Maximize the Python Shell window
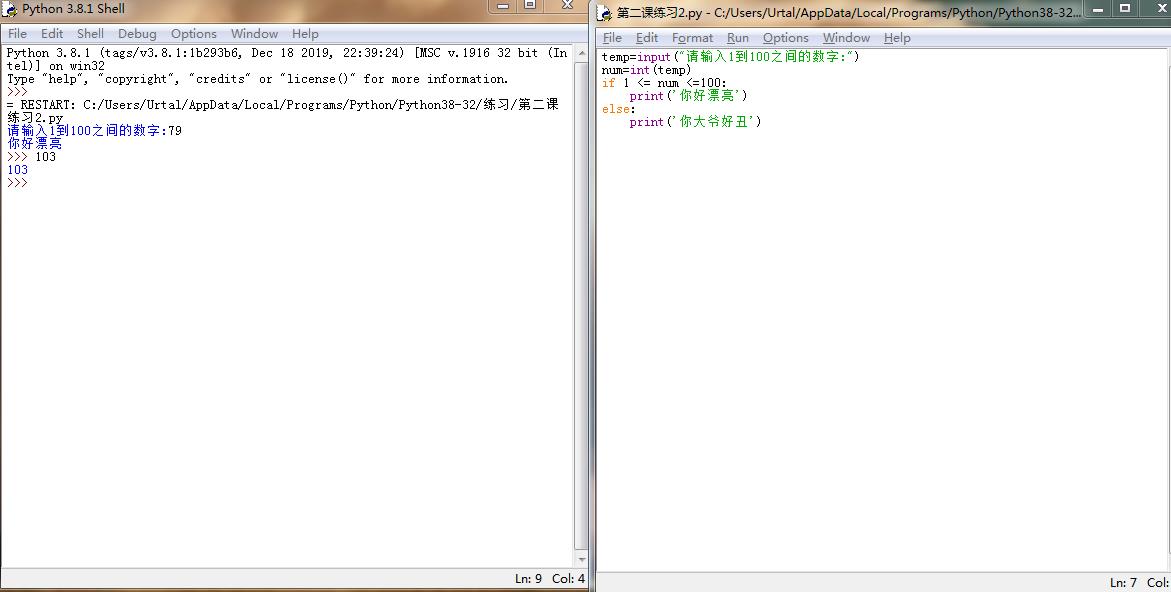Viewport: 1171px width, 592px height. coord(530,5)
